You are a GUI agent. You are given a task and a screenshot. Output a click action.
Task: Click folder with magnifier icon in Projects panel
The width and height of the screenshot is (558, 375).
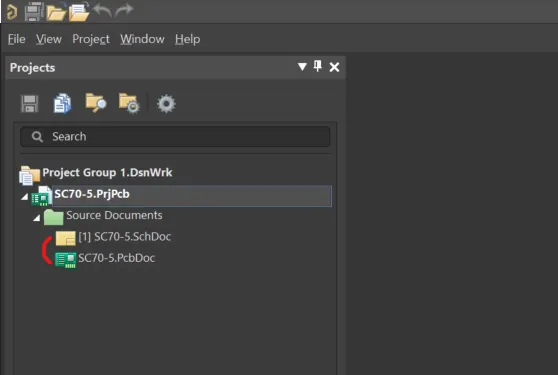(x=96, y=103)
